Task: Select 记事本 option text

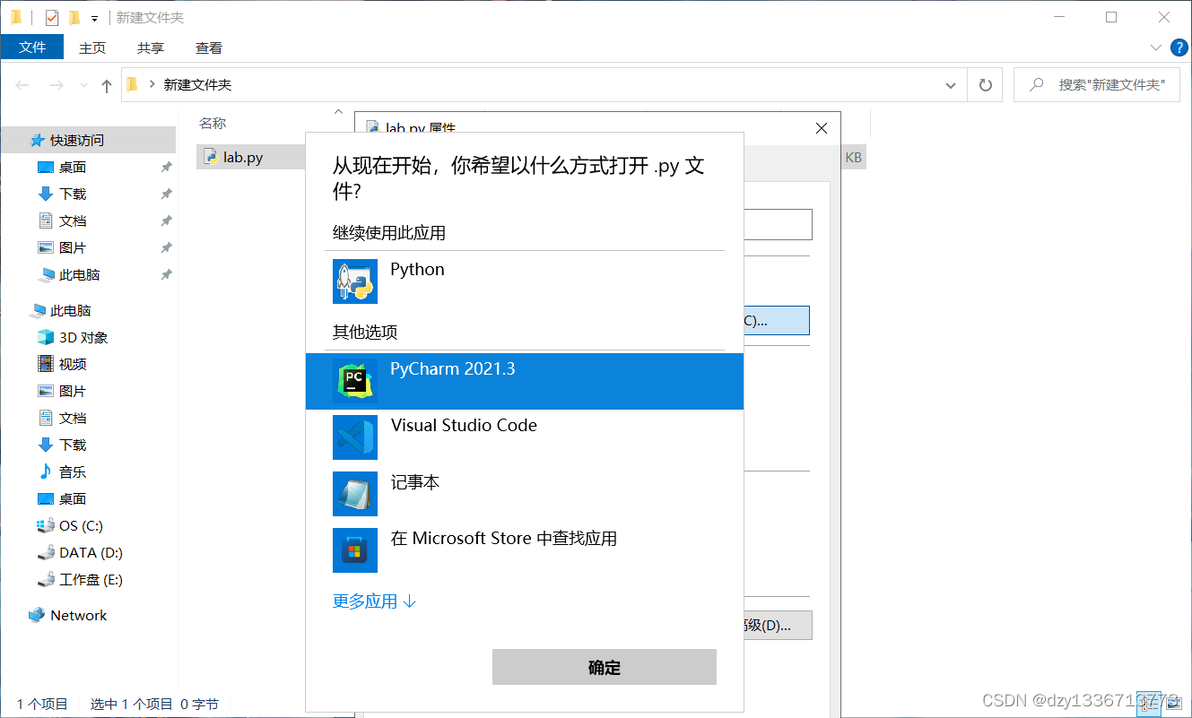Action: point(414,482)
